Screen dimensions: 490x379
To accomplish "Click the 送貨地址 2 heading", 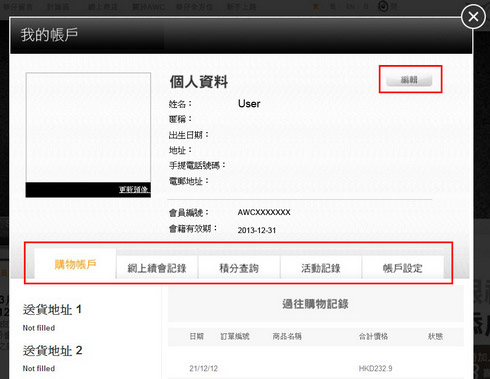I will click(x=52, y=350).
